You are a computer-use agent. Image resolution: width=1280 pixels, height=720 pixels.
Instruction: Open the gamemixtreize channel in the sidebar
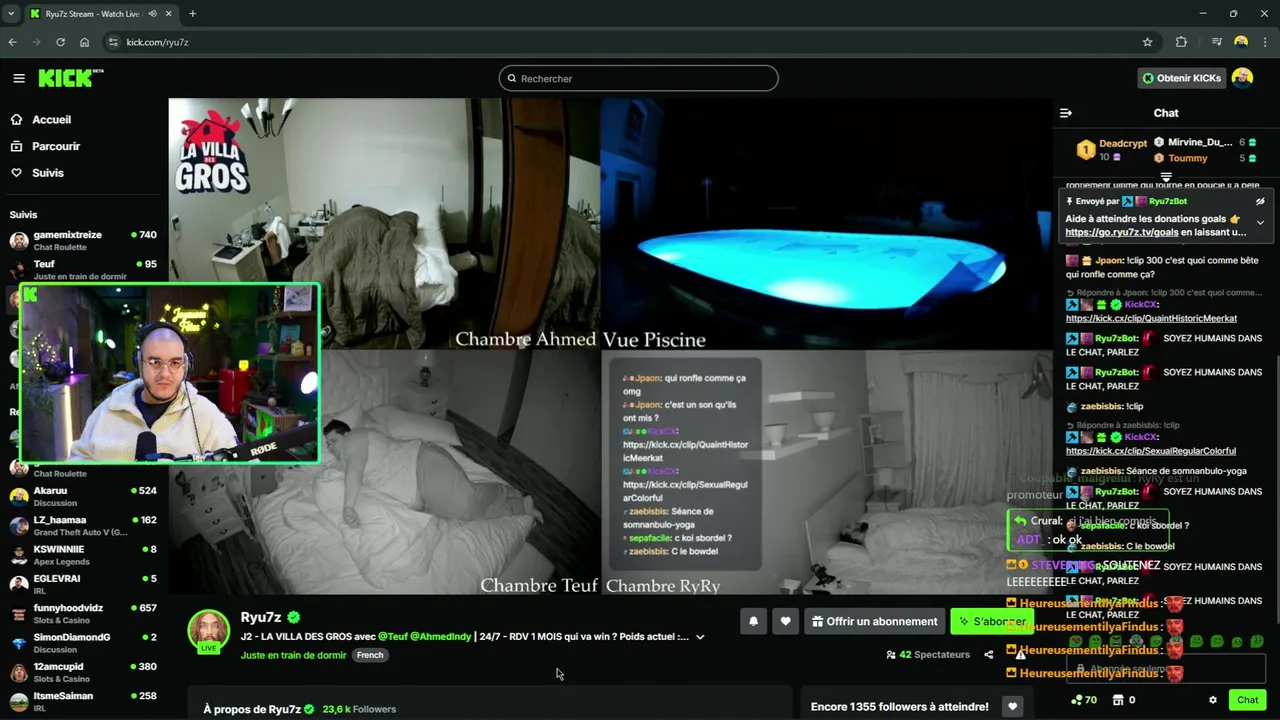(83, 240)
